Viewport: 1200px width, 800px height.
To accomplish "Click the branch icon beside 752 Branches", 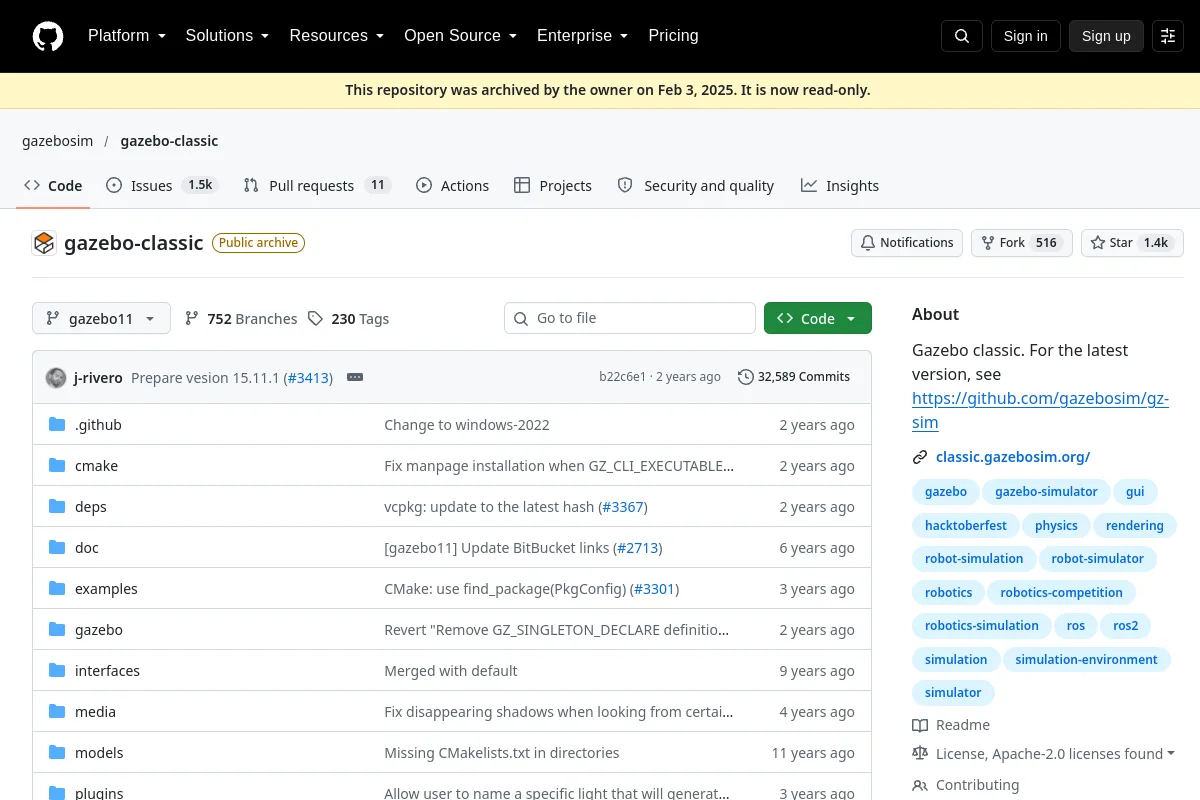I will [x=192, y=319].
